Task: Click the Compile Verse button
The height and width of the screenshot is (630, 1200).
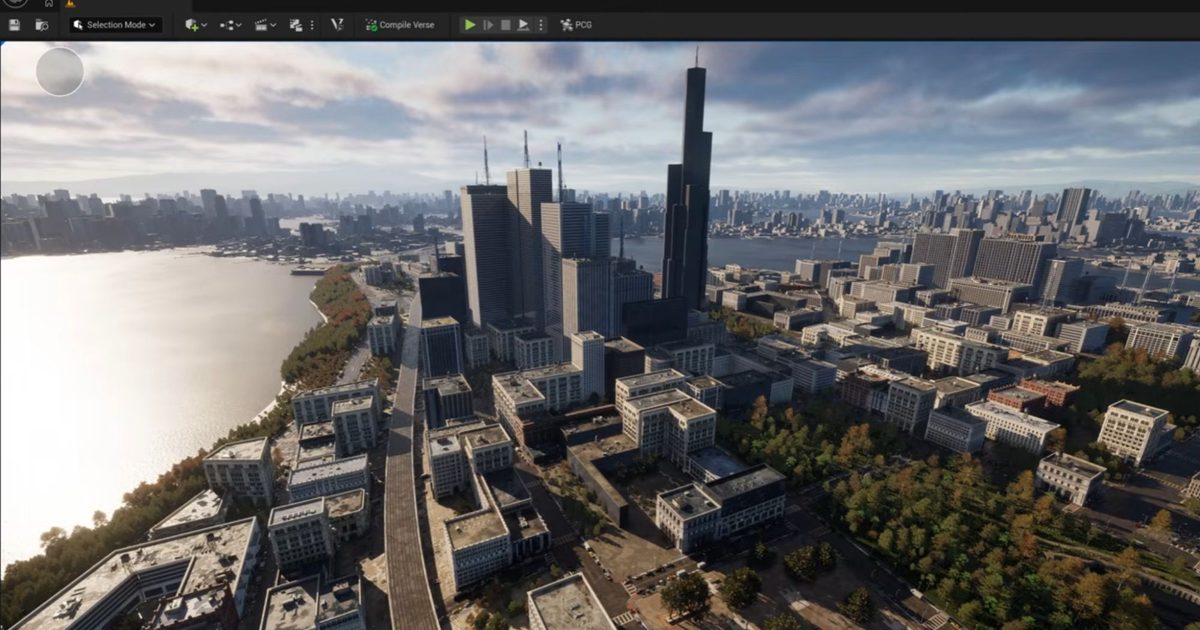Action: [400, 25]
